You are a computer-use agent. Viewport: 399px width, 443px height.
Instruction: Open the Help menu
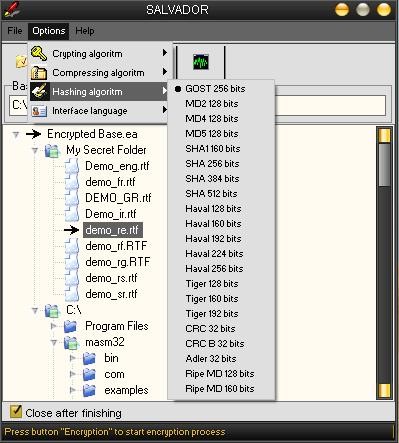(85, 31)
